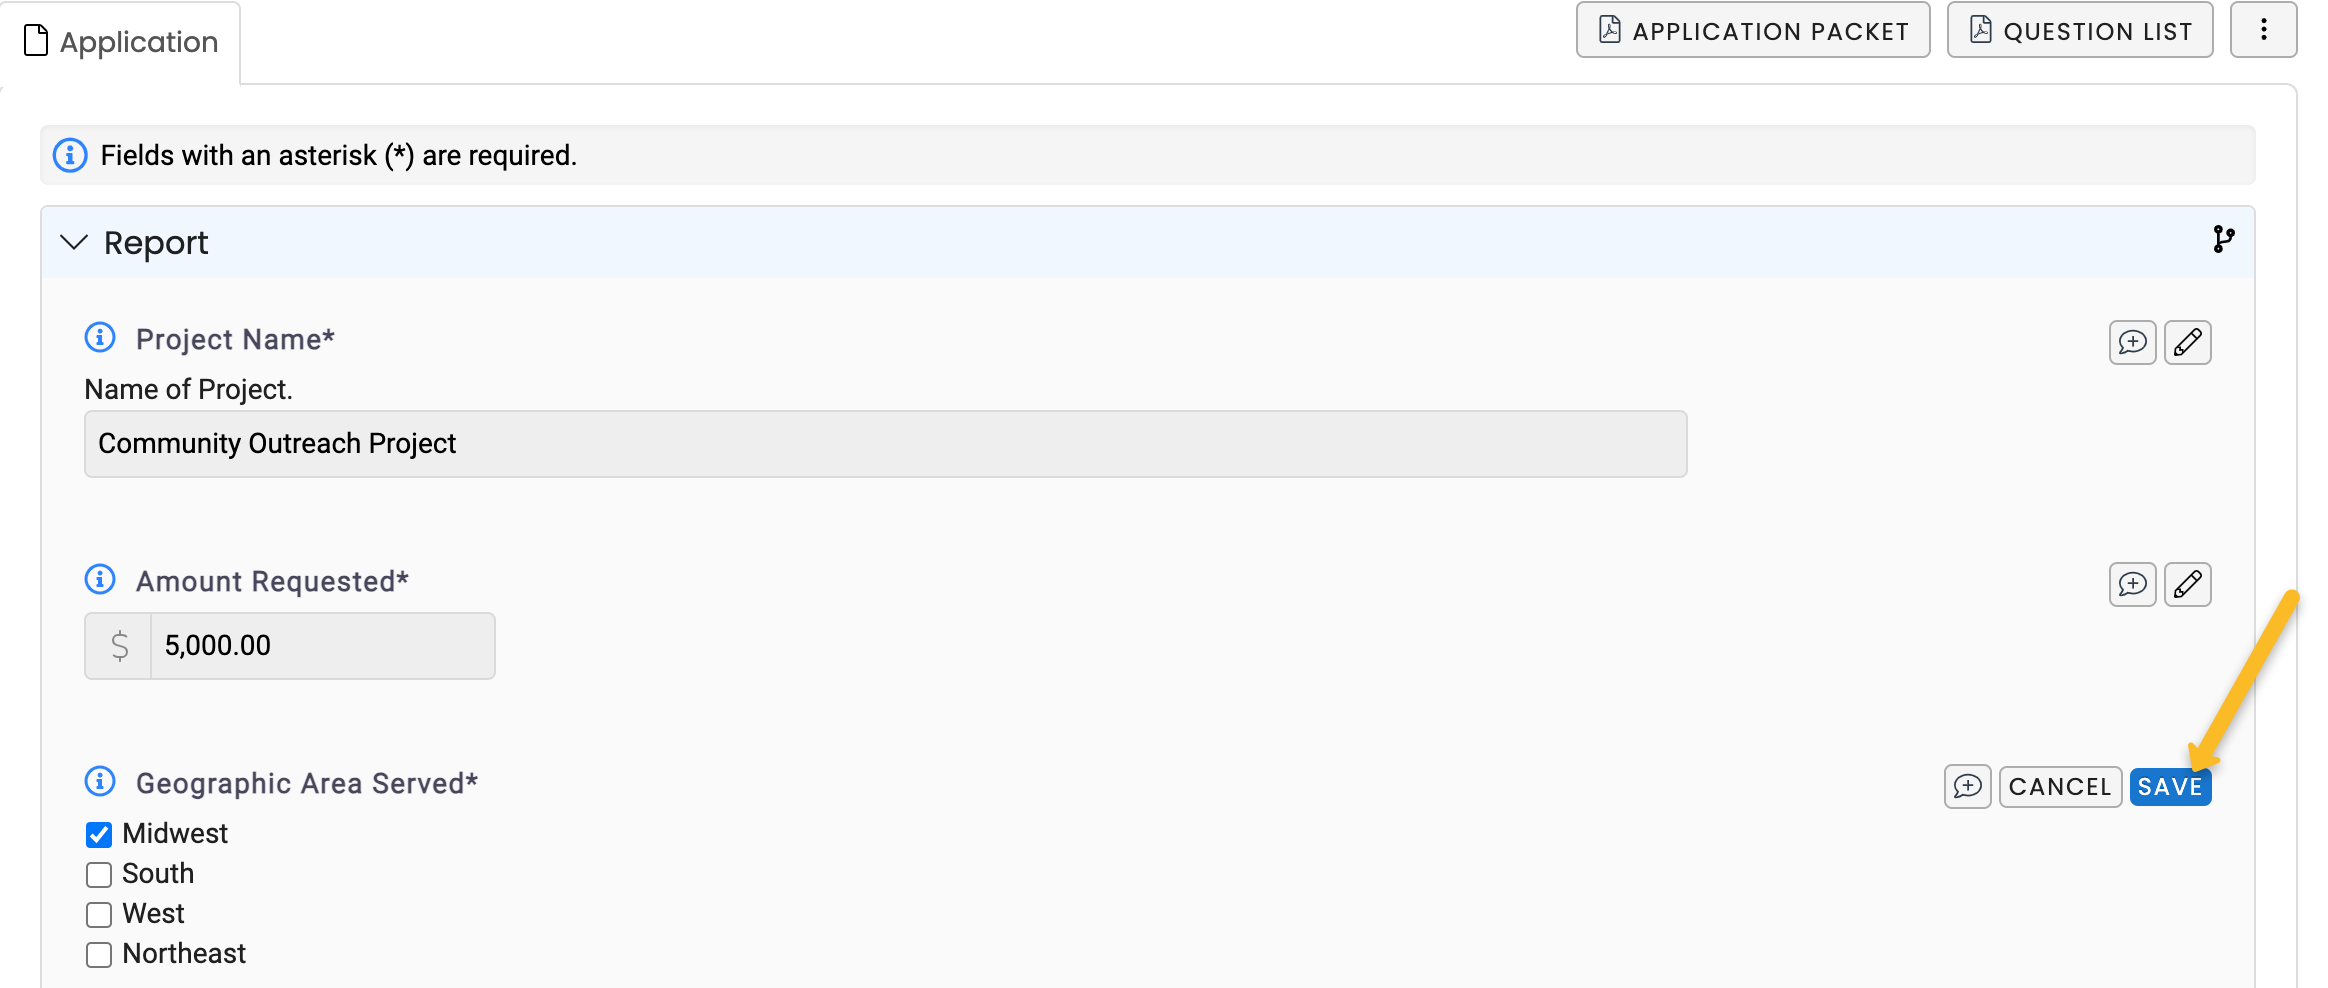Collapse the Report section chevron
Screen dimensions: 2328x988
(74, 242)
